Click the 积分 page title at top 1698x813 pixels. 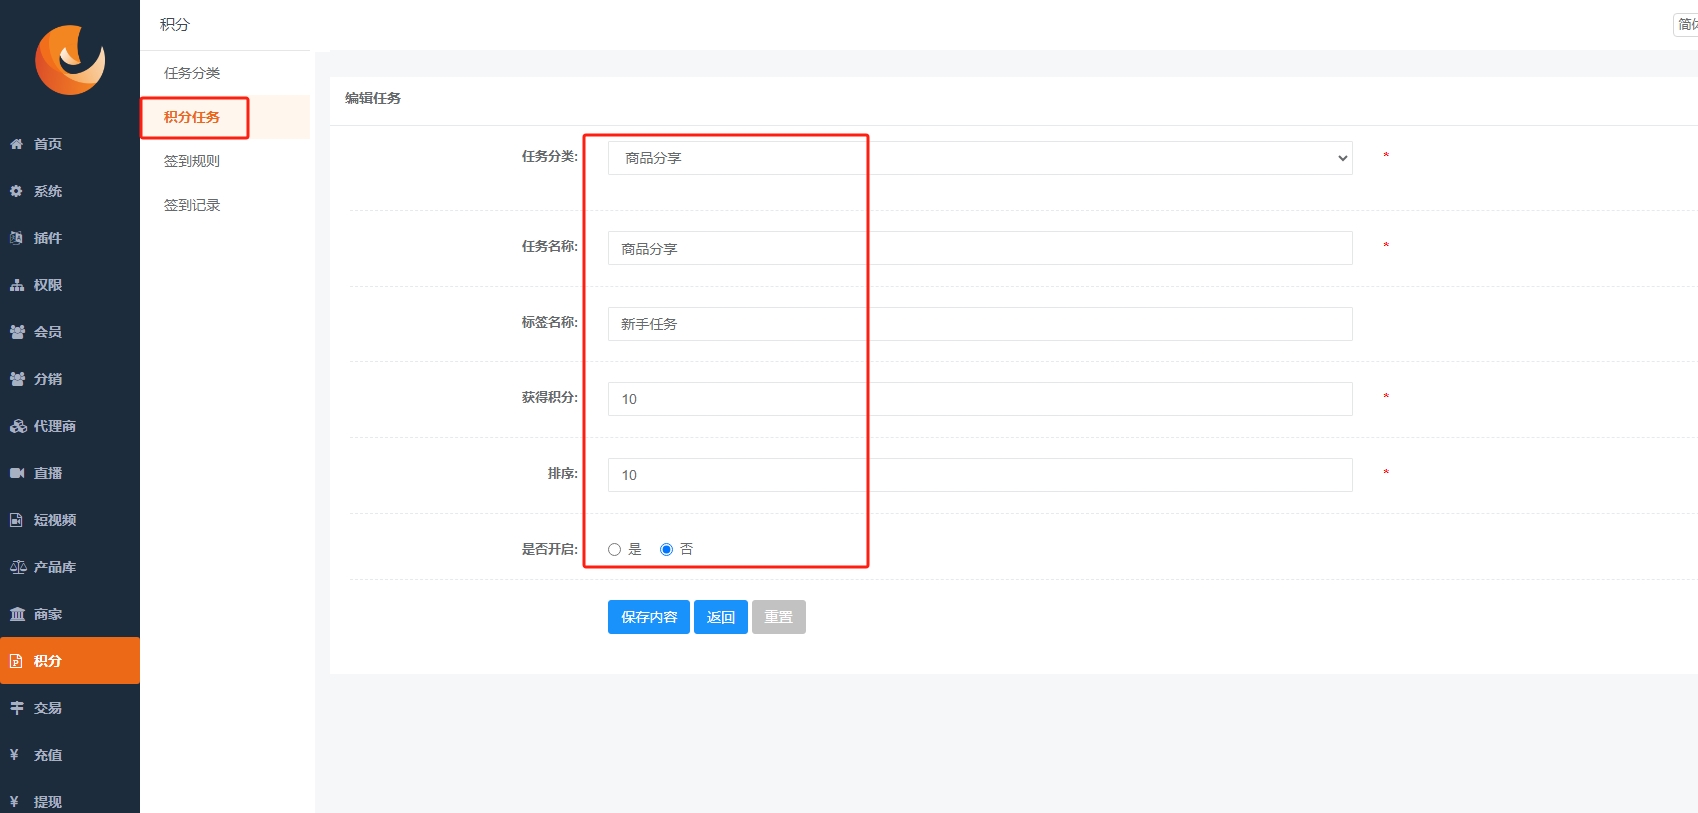pyautogui.click(x=175, y=24)
